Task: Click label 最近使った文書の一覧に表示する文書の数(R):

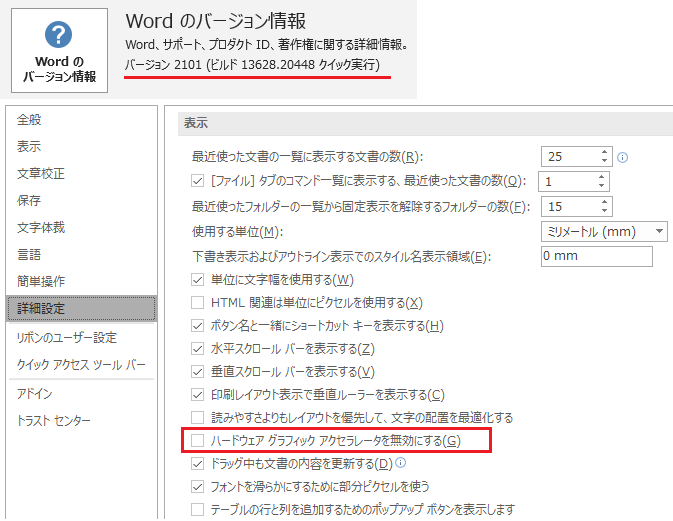Action: [x=307, y=157]
